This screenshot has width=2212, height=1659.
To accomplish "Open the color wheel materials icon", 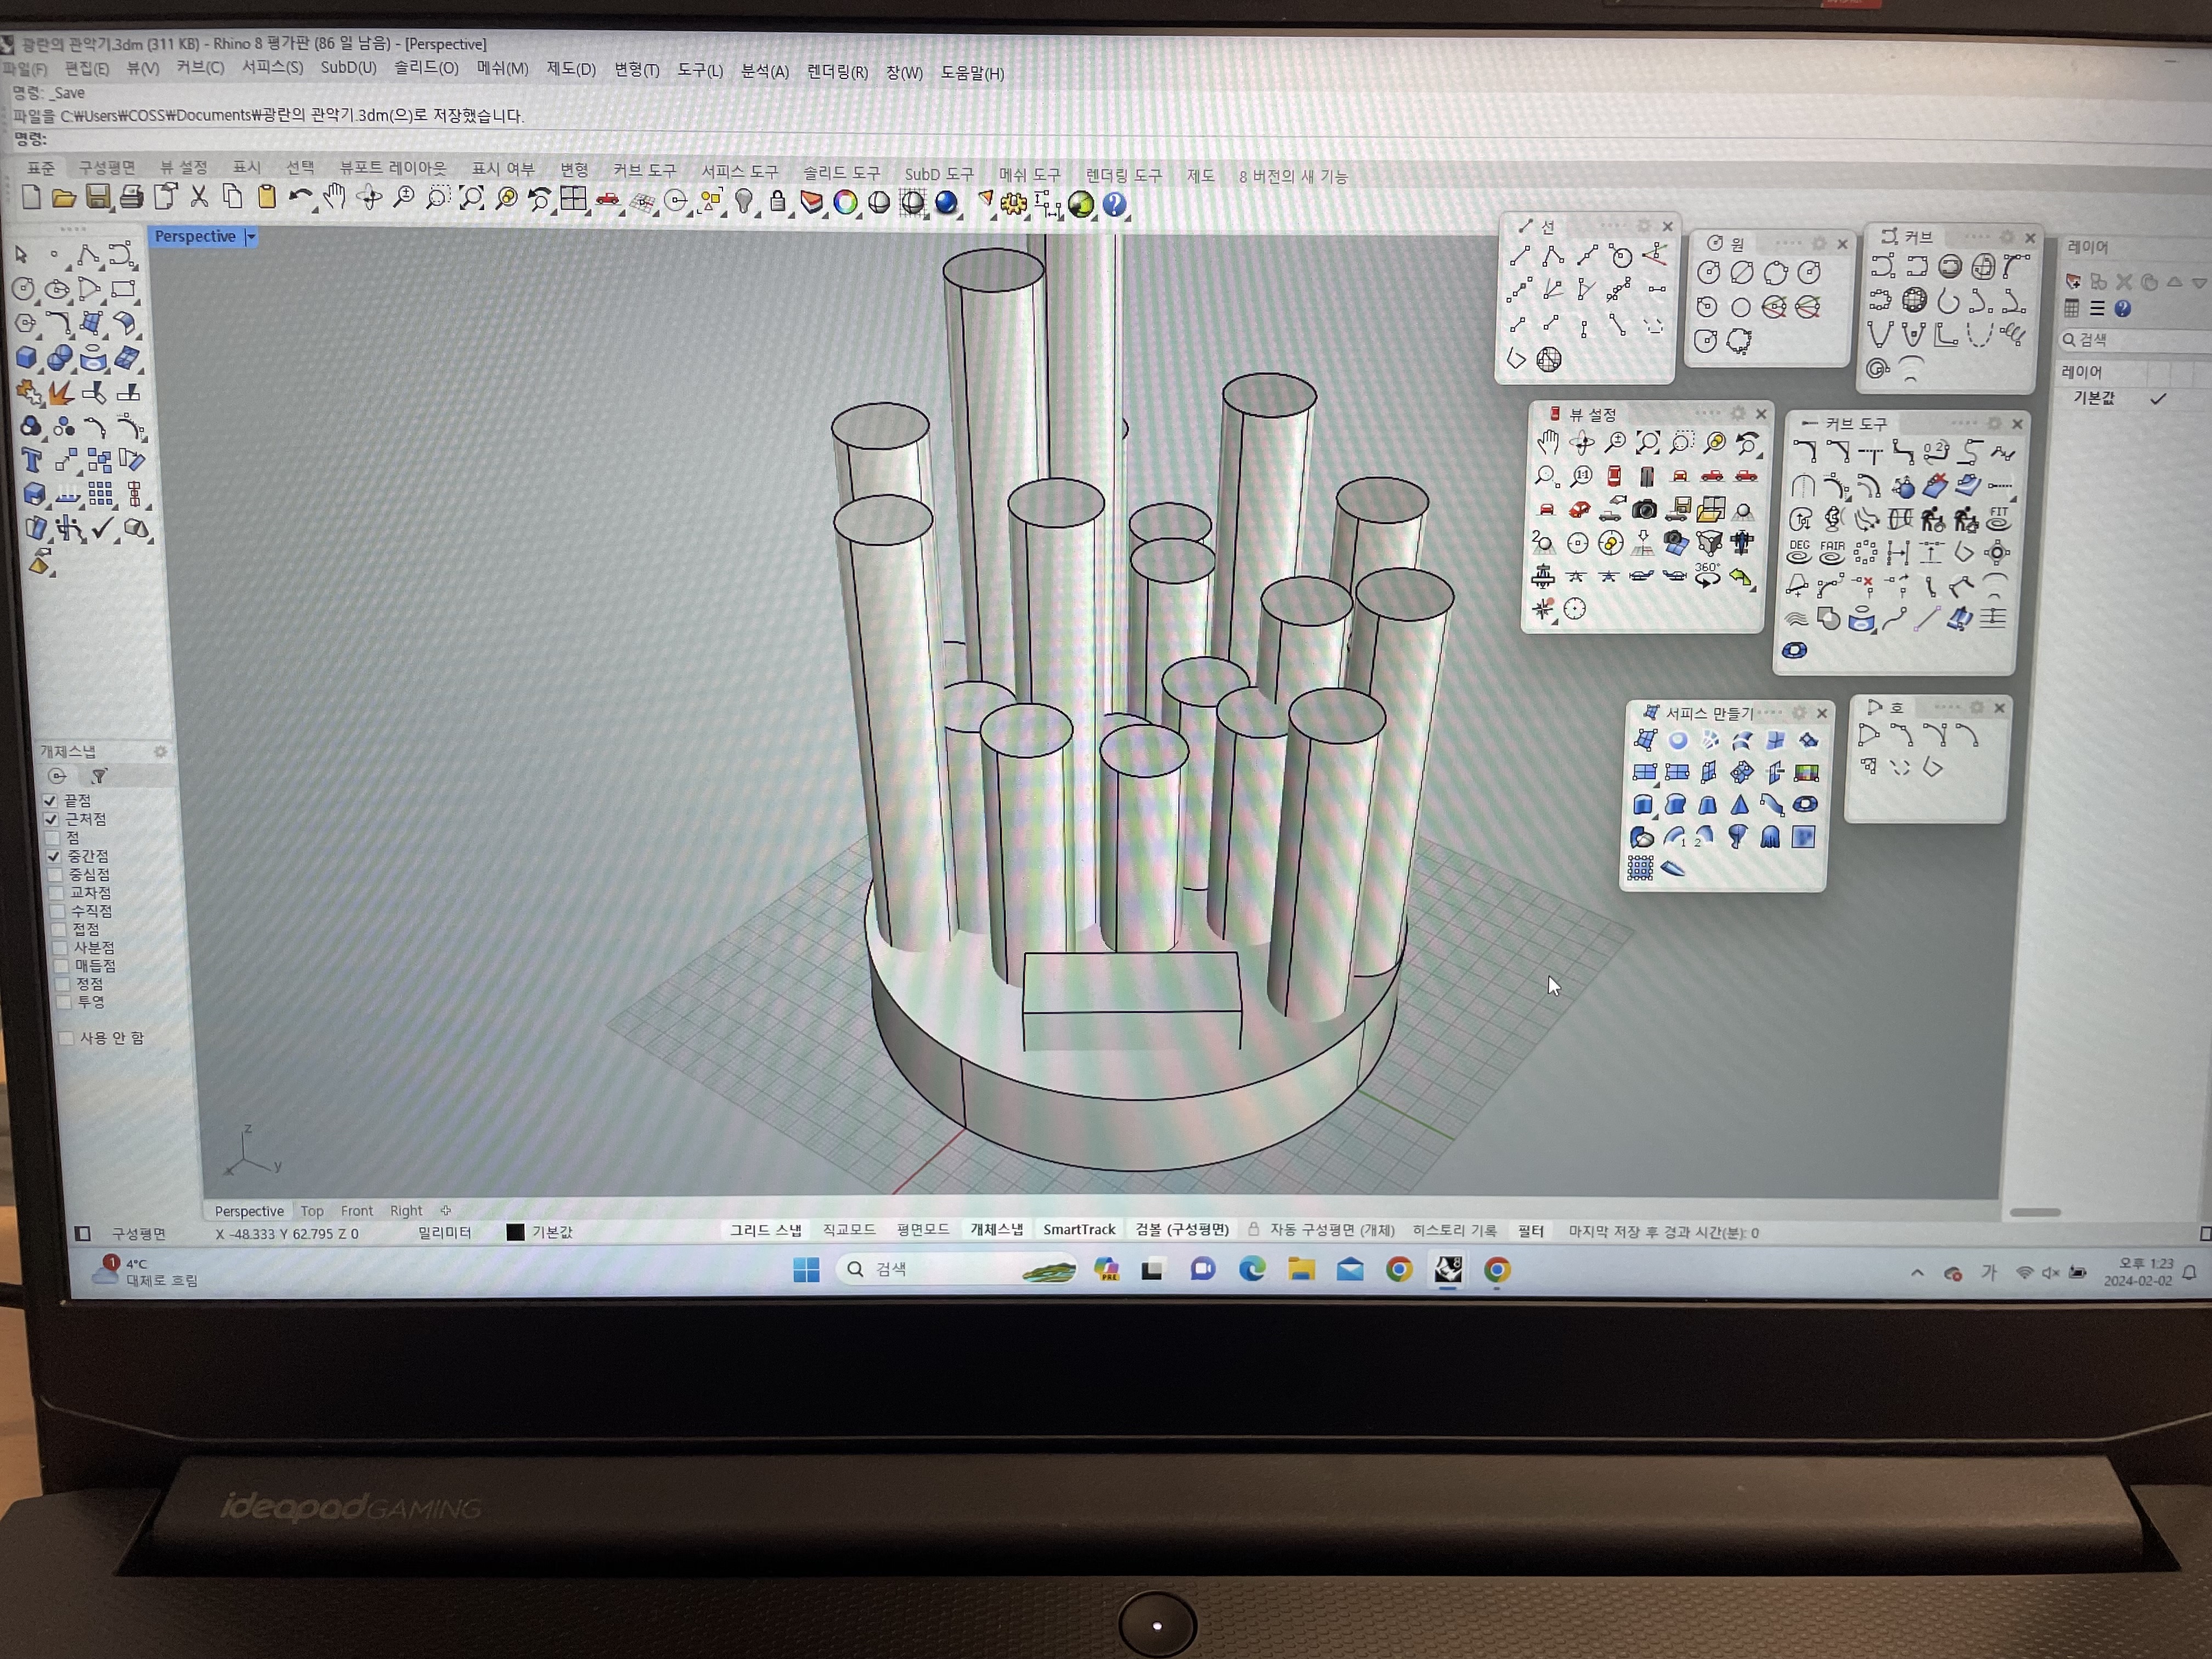I will pyautogui.click(x=845, y=203).
